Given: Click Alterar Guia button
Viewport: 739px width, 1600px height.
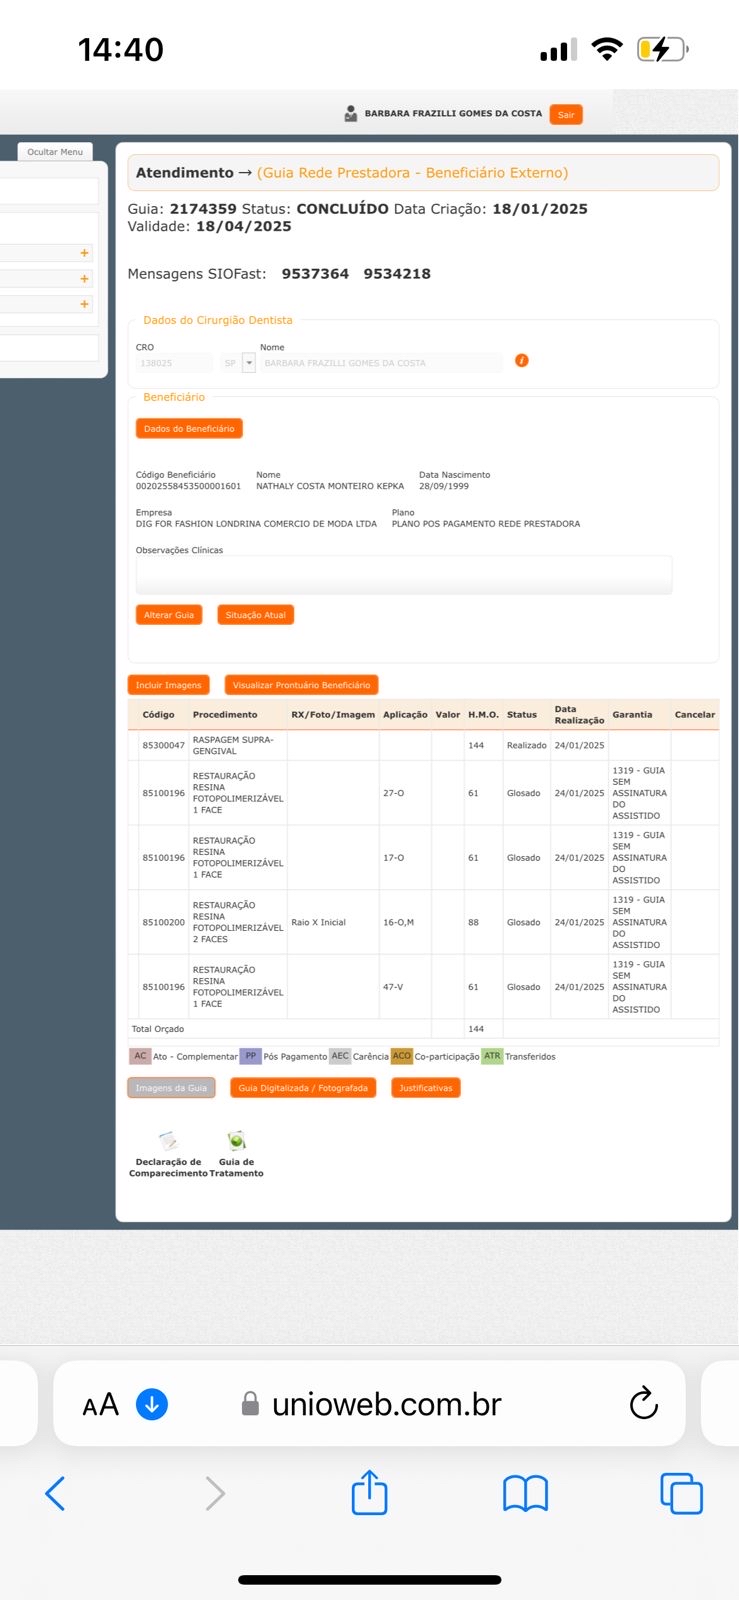Looking at the screenshot, I should 169,615.
